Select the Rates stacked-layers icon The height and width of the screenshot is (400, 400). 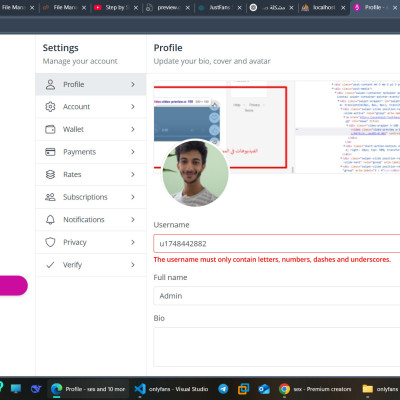coord(50,174)
